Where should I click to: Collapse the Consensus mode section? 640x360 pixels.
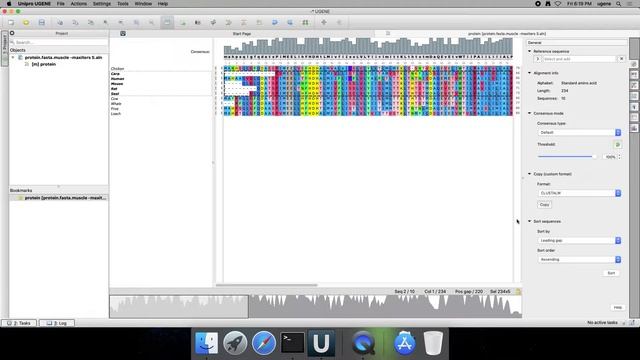click(530, 113)
